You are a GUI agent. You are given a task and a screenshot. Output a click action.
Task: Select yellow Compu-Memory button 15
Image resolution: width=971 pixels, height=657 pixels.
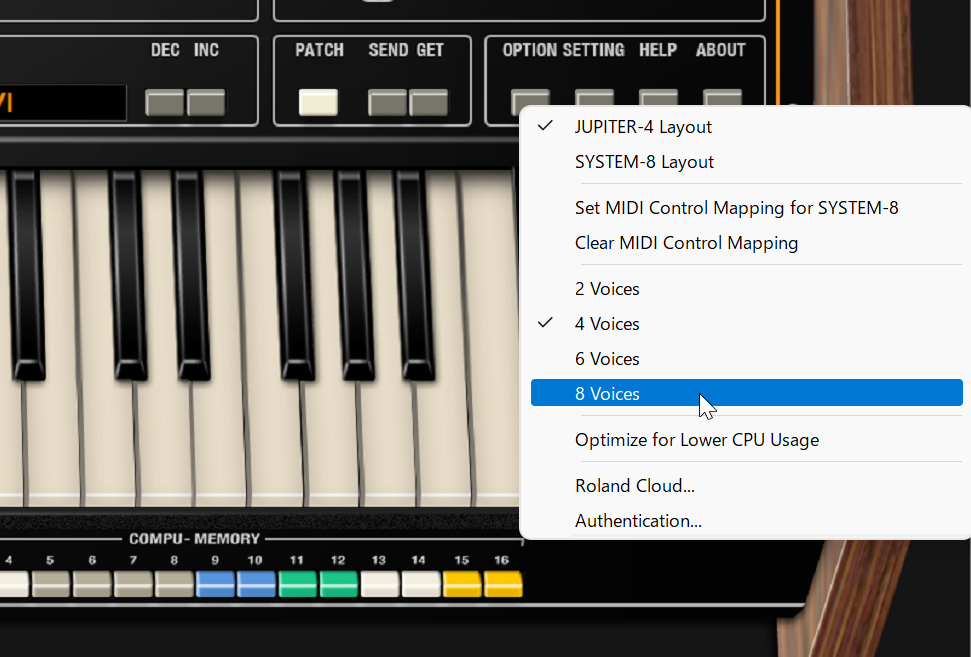462,584
